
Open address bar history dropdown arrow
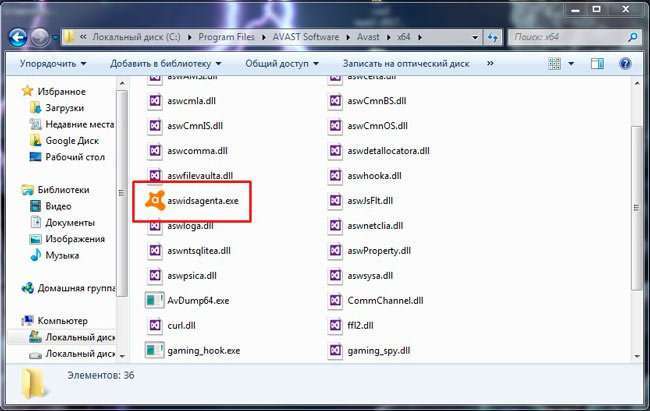point(475,38)
